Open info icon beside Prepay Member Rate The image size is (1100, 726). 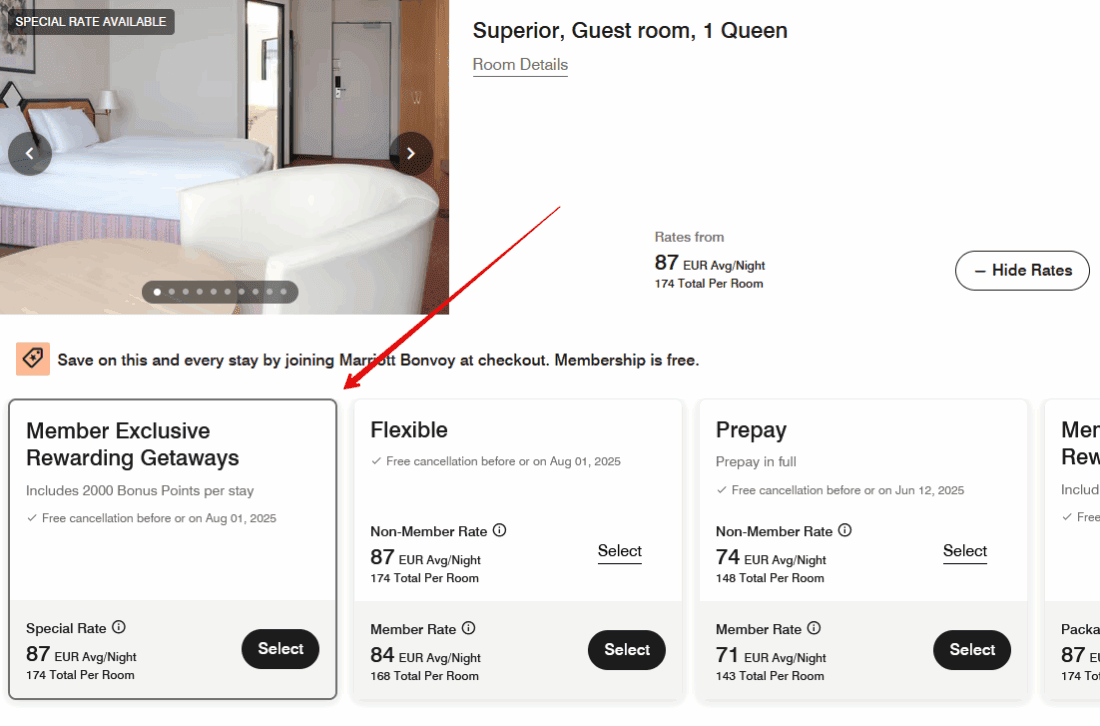814,628
